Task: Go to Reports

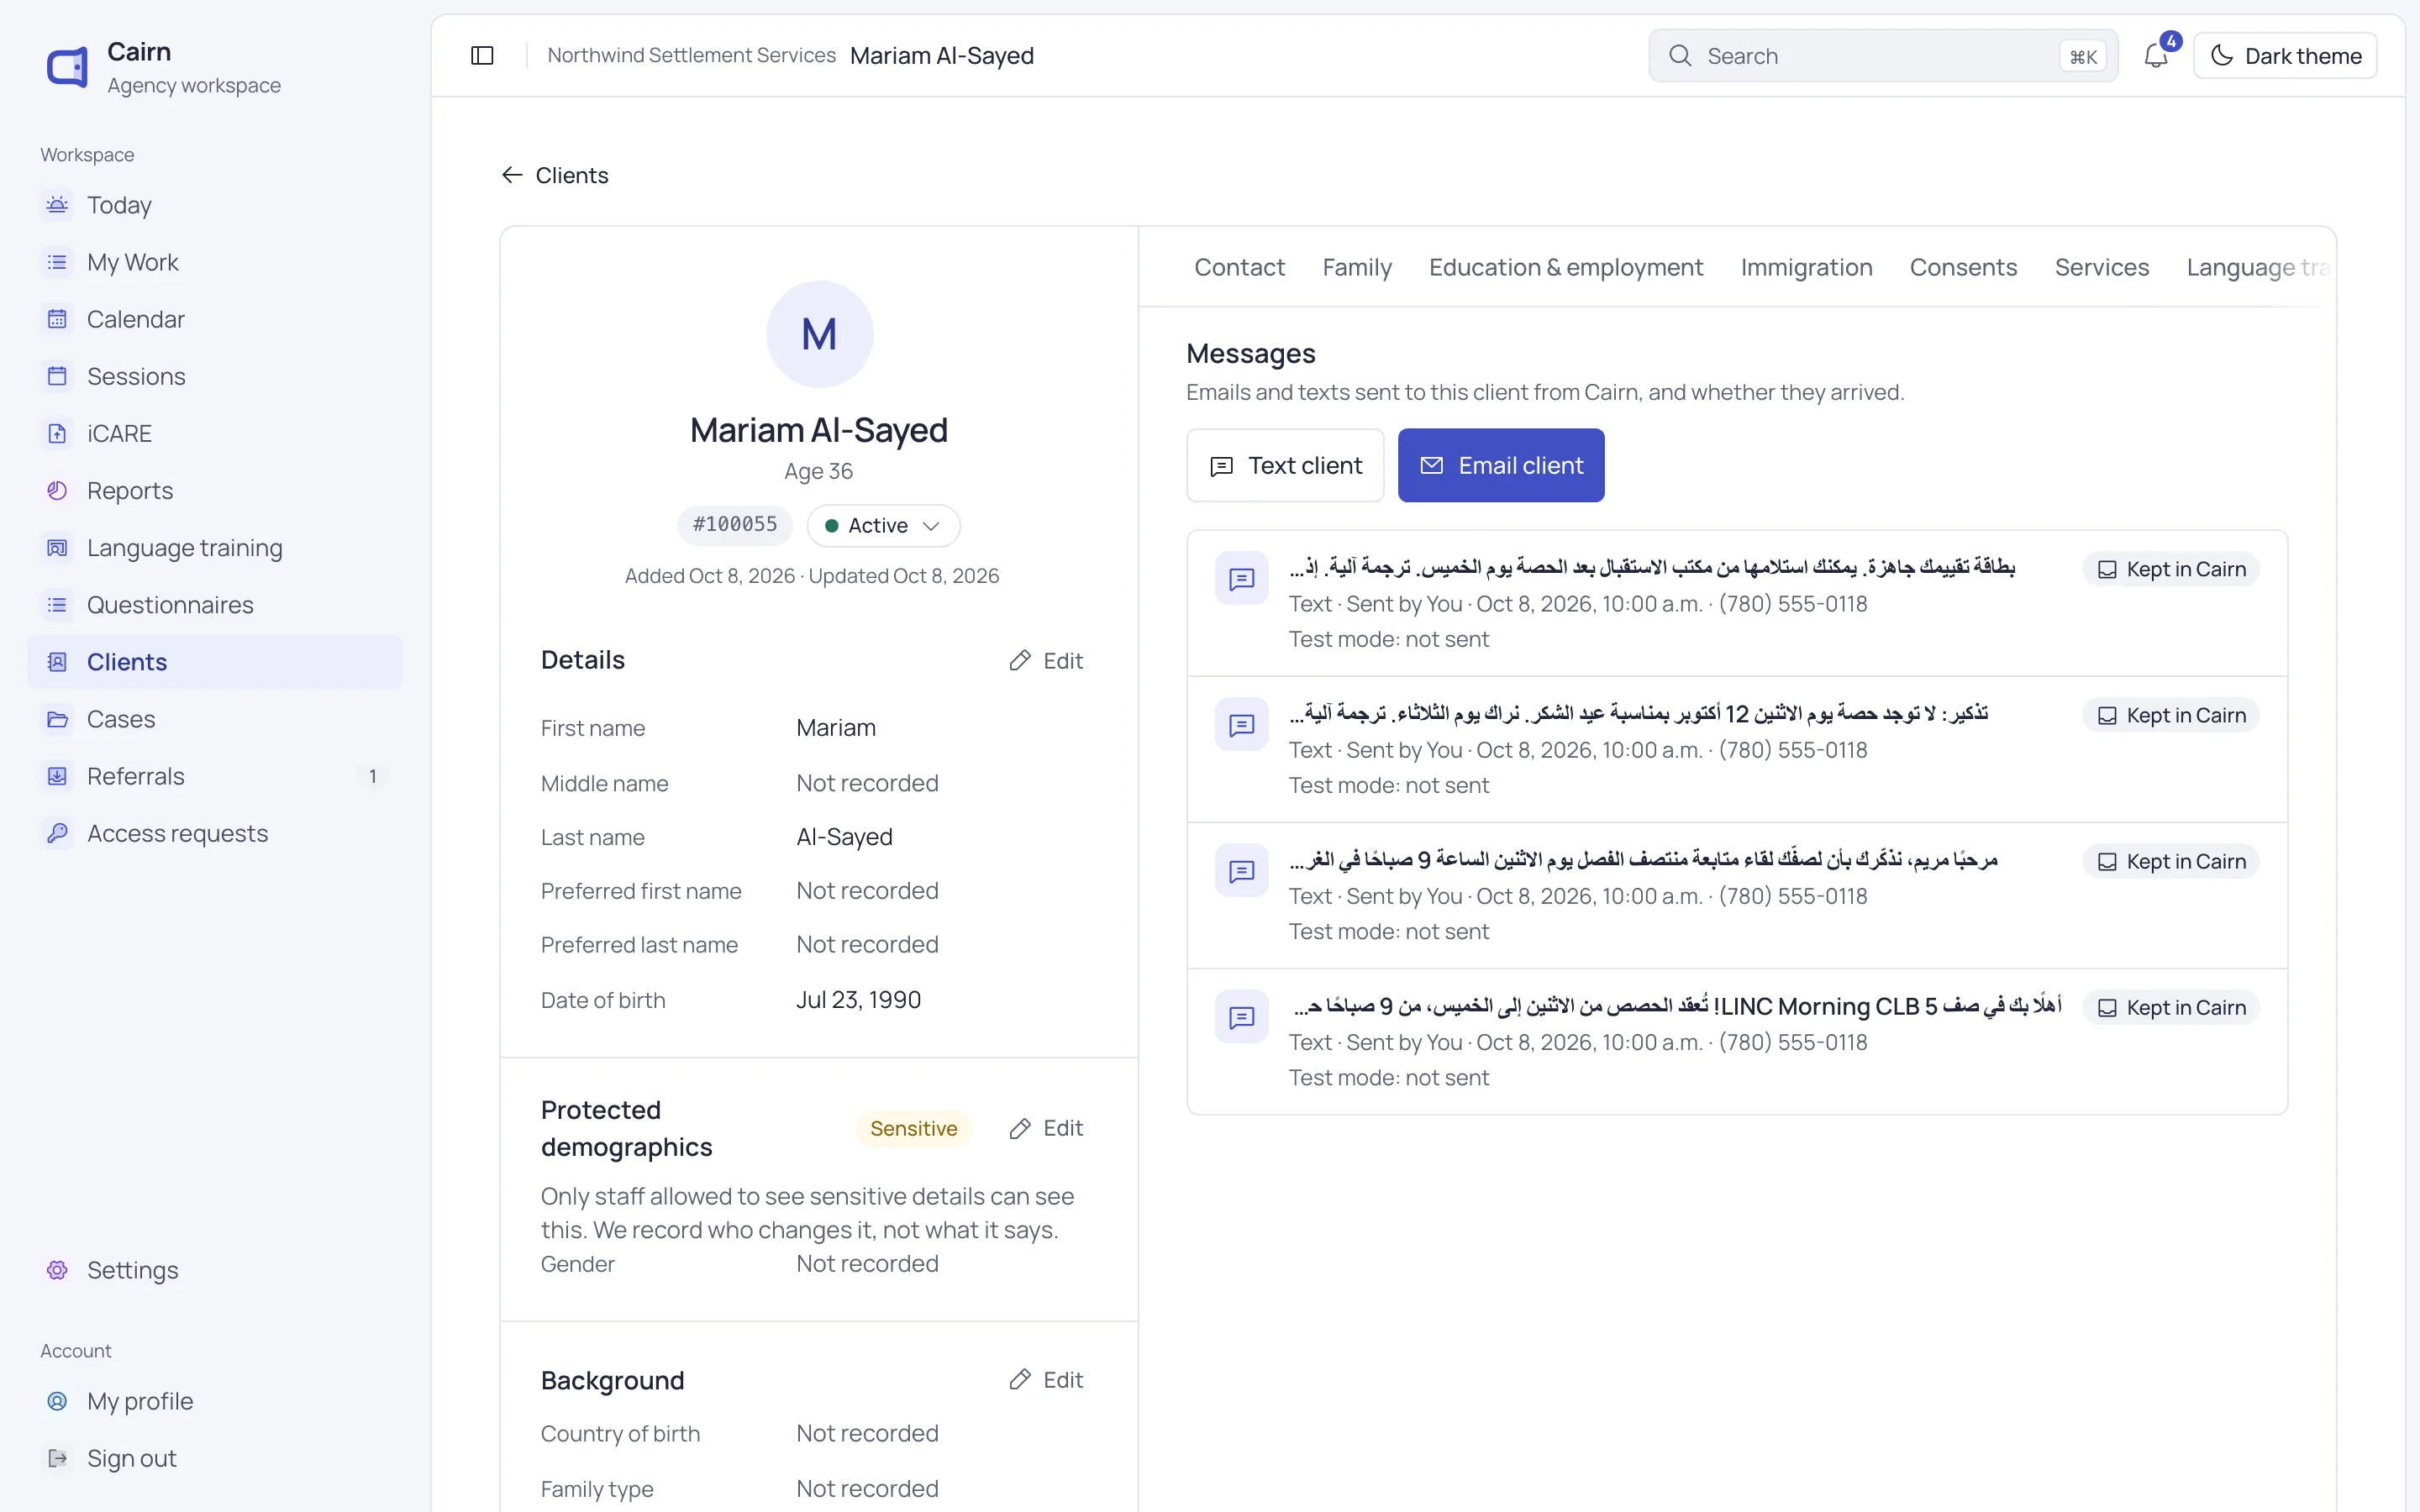Action: click(215, 490)
